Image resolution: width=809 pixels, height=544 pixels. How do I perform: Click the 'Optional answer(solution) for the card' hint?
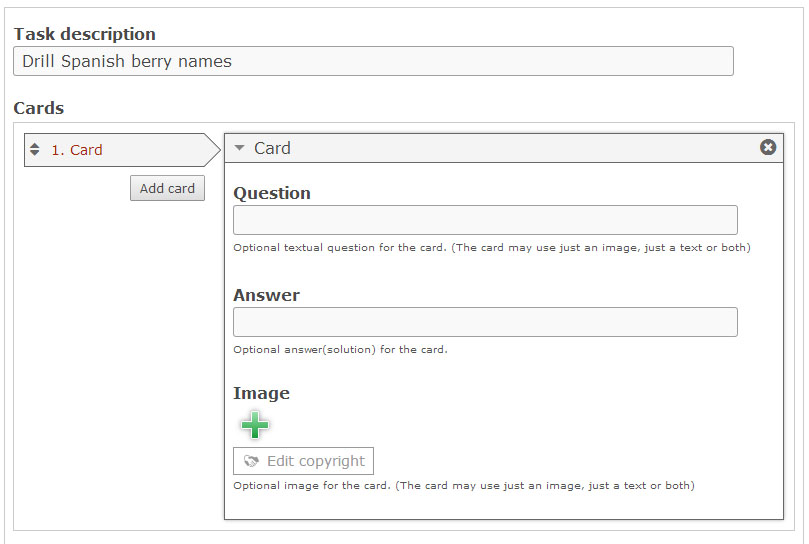coord(341,349)
